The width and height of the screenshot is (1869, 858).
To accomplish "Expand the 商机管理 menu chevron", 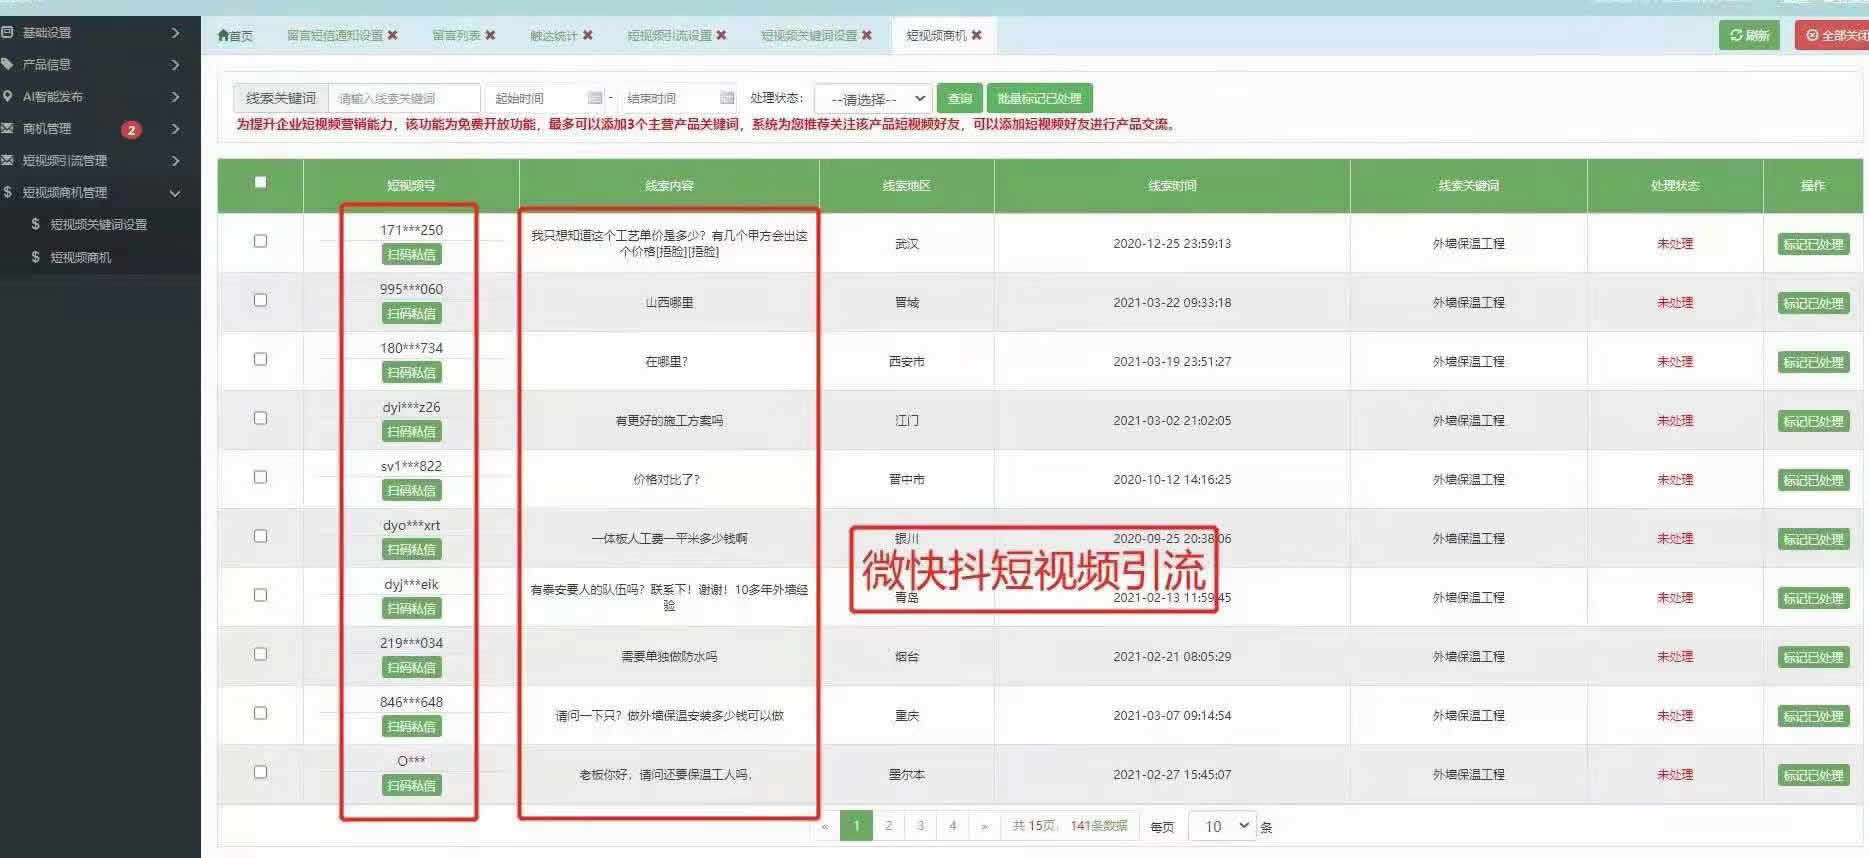I will pyautogui.click(x=175, y=128).
